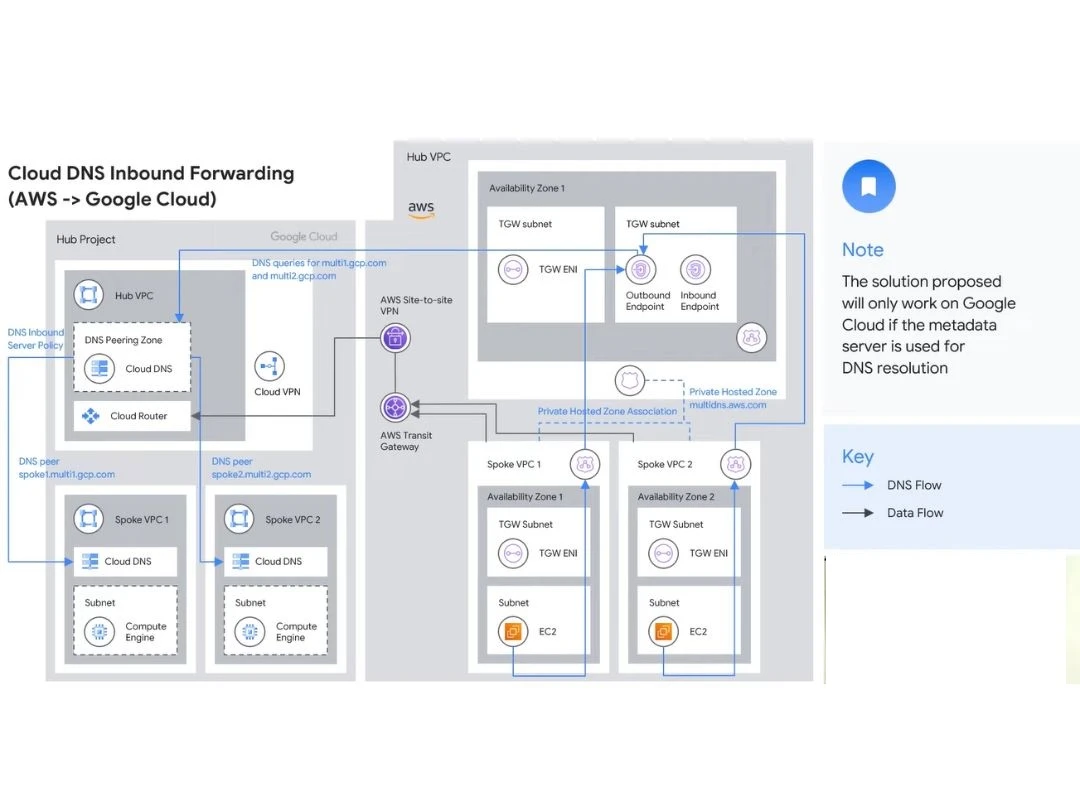
Task: Click the AWS logo
Action: click(x=421, y=209)
